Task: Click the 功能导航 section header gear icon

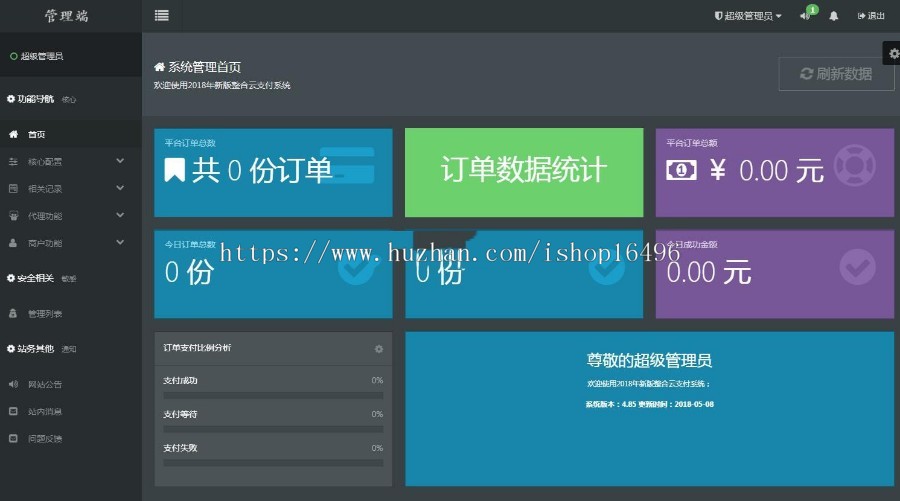Action: (x=11, y=99)
